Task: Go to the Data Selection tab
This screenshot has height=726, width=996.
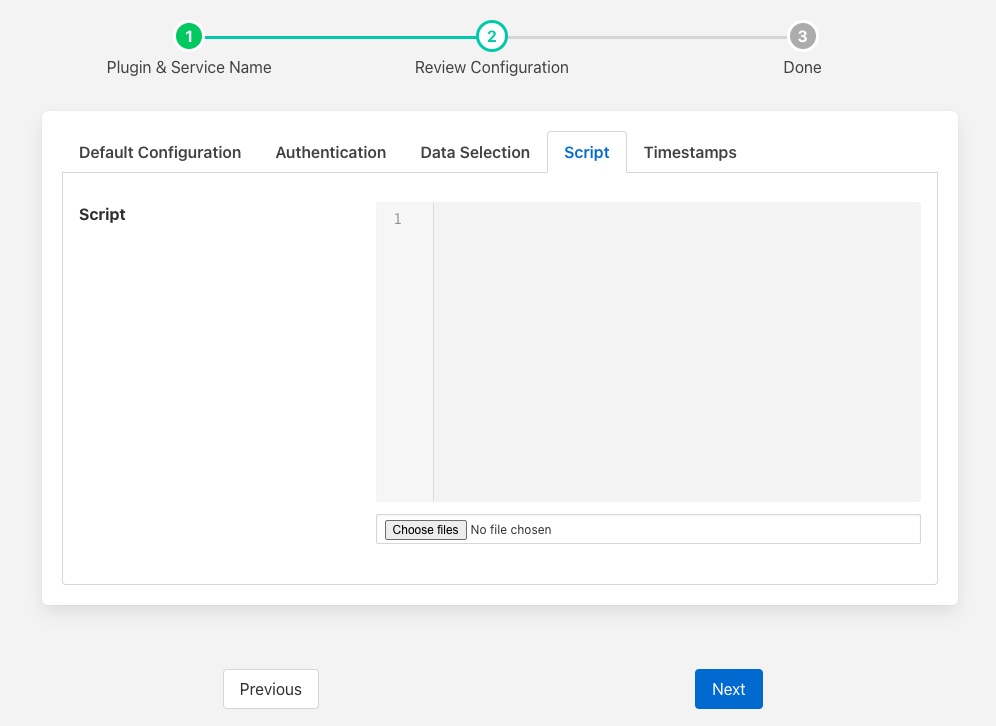Action: coord(475,153)
